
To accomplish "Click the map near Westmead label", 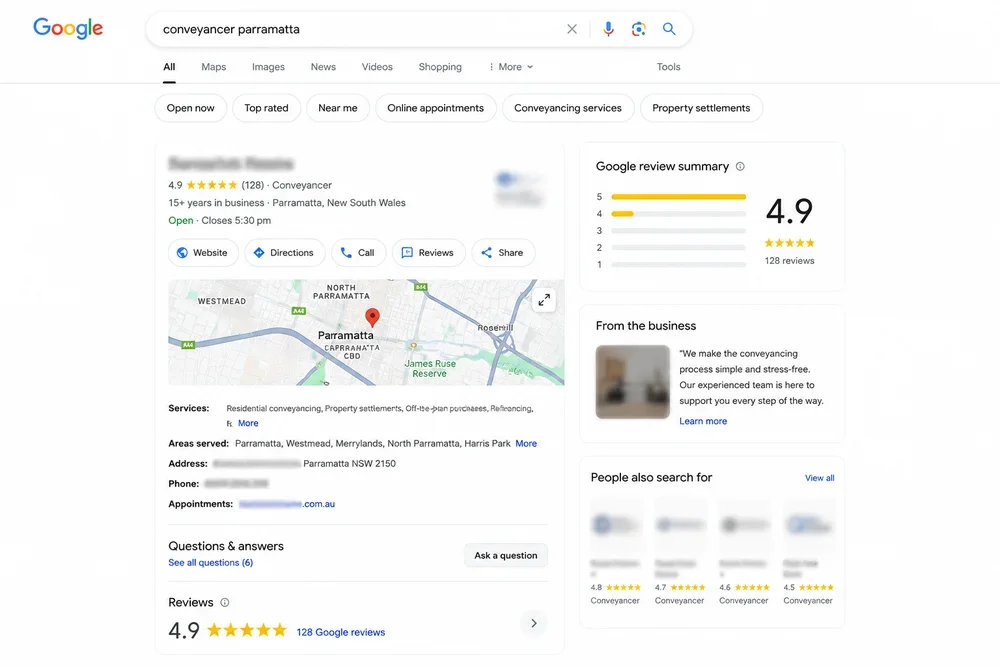I will [x=221, y=301].
